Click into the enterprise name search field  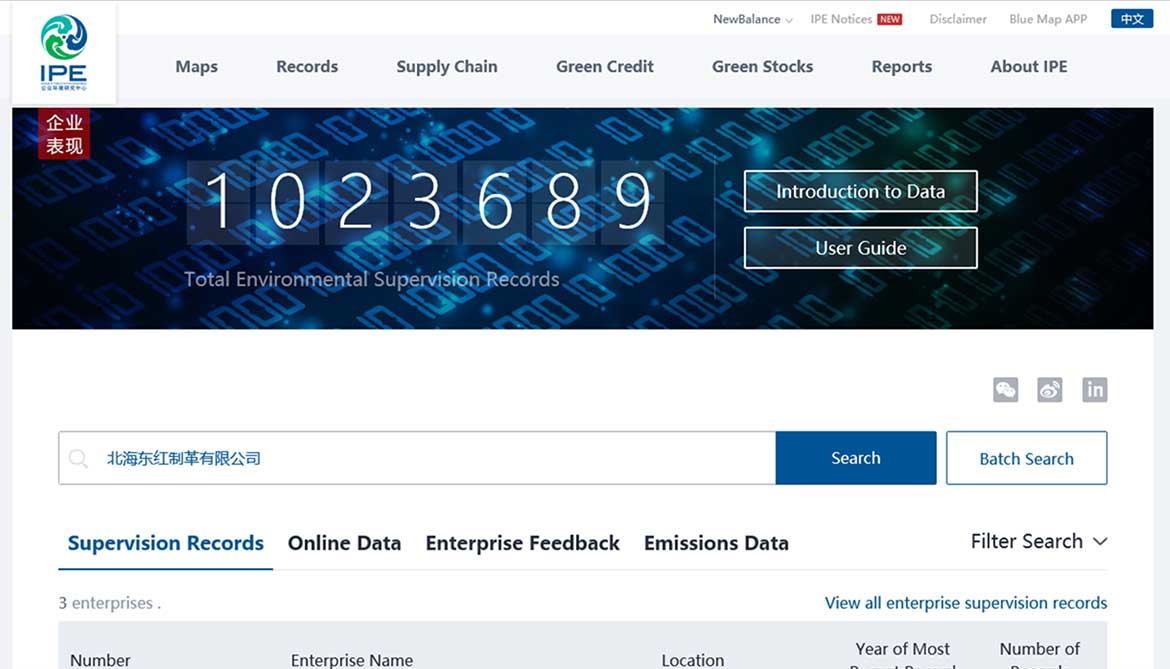click(430, 458)
